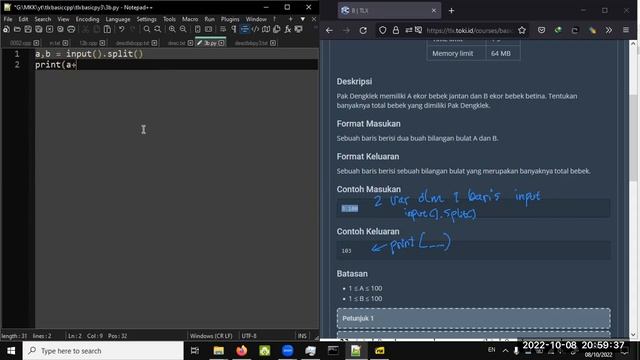Click Task View icon on taskbar
The height and width of the screenshot is (360, 640).
[195, 351]
